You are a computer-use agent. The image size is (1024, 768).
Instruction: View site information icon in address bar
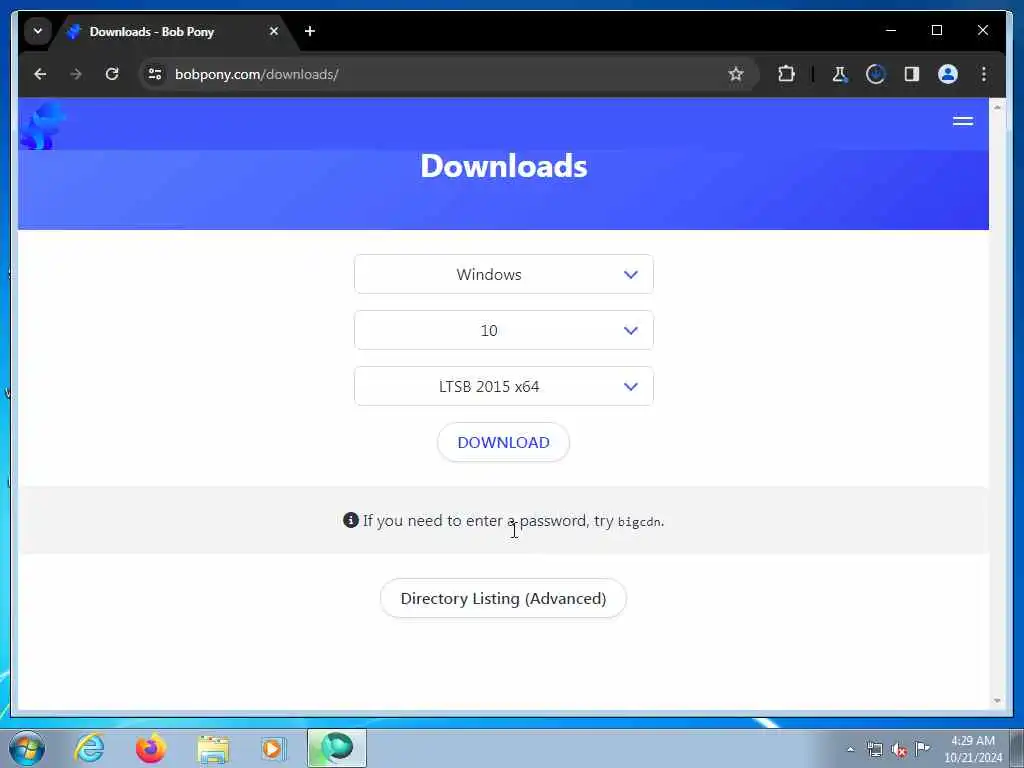(155, 74)
